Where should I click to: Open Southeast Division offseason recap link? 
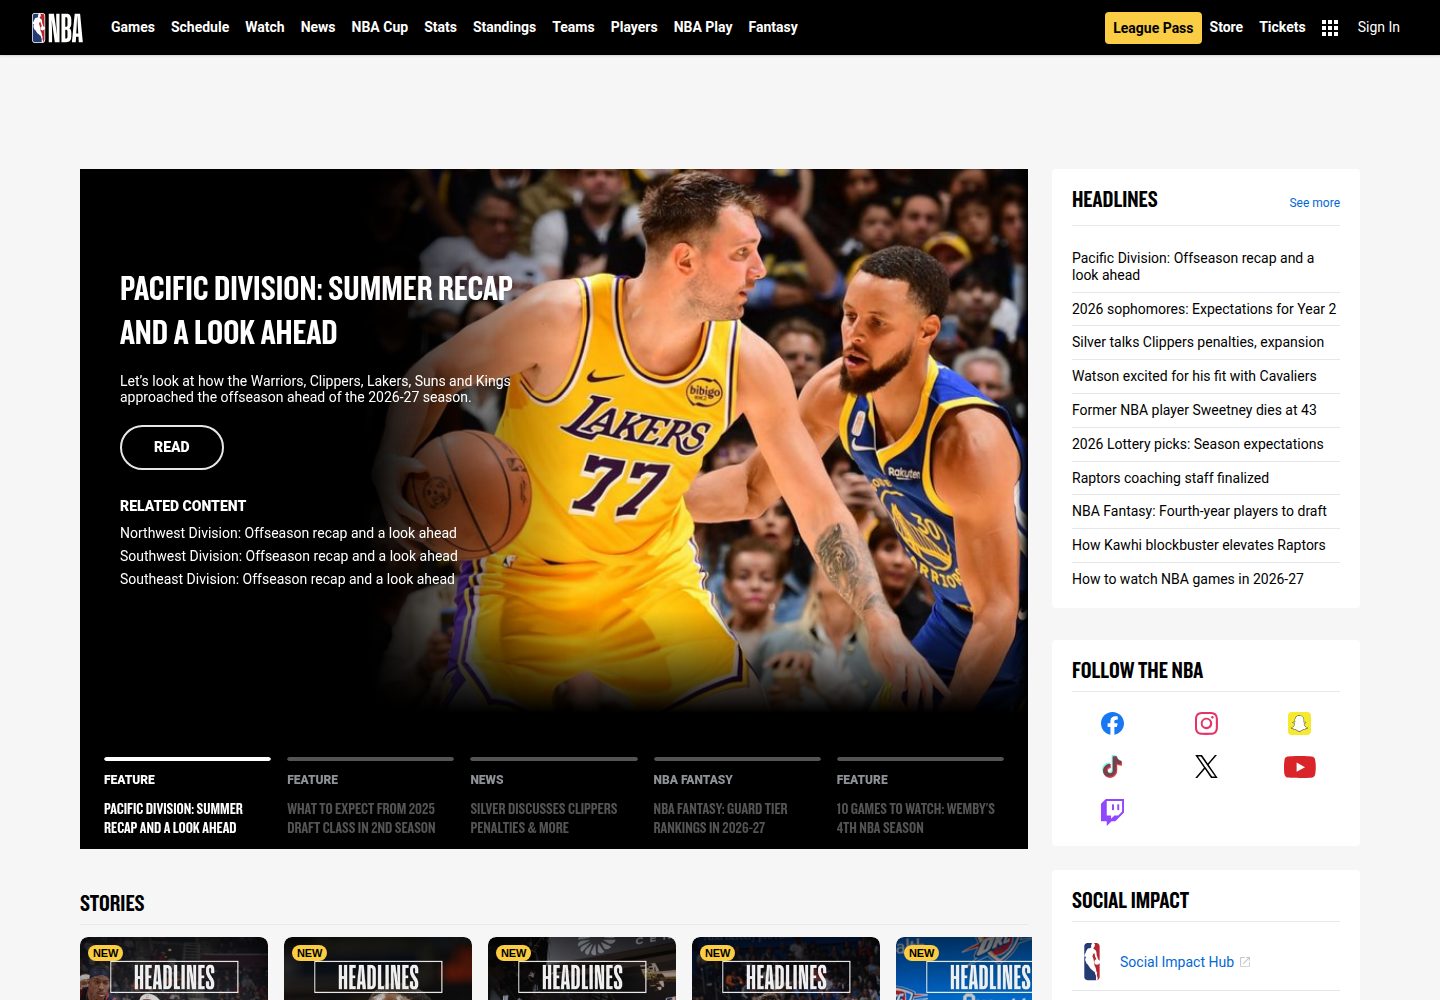point(287,579)
